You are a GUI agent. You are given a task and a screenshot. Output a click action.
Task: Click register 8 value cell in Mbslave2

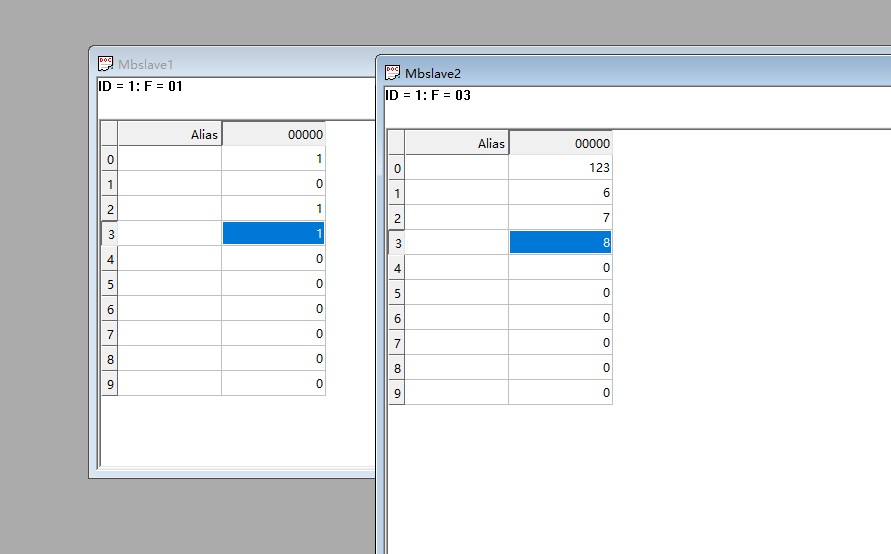coord(560,368)
